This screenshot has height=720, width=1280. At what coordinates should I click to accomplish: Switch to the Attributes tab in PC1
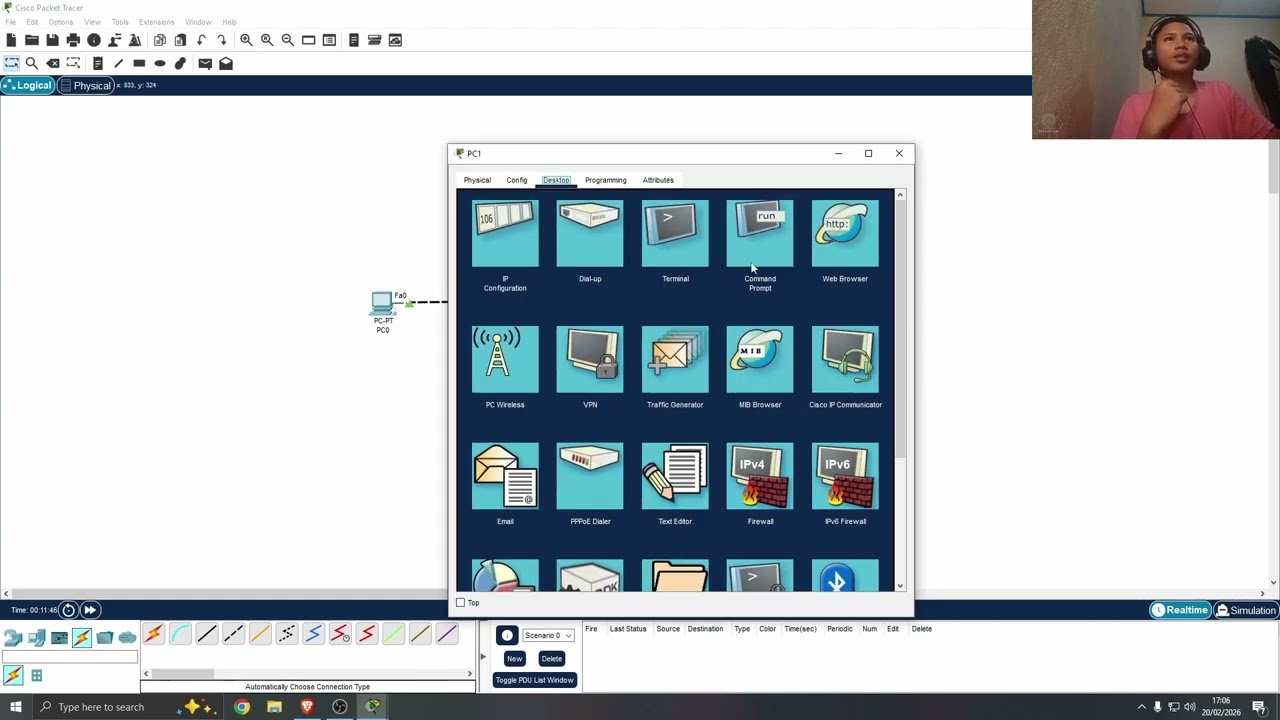click(x=658, y=180)
